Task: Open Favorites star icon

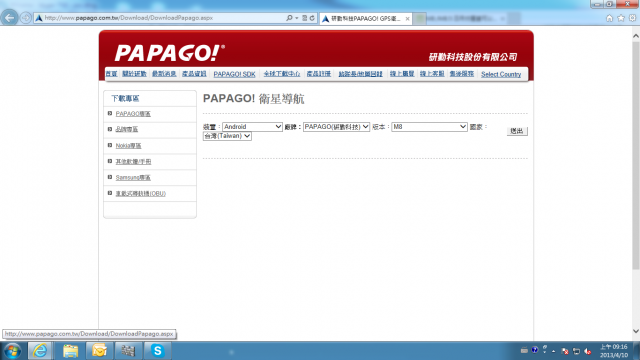Action: 621,18
